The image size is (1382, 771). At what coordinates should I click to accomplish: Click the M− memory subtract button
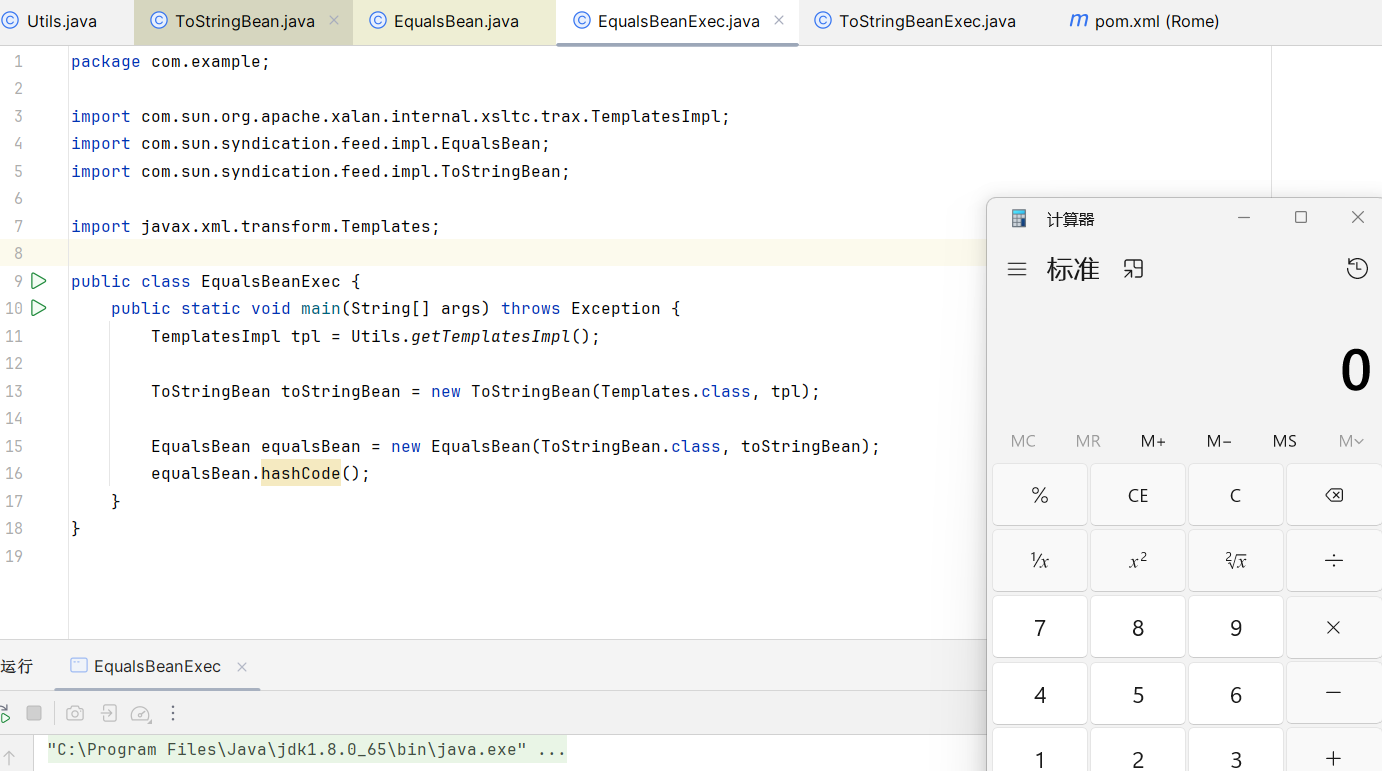click(x=1219, y=441)
